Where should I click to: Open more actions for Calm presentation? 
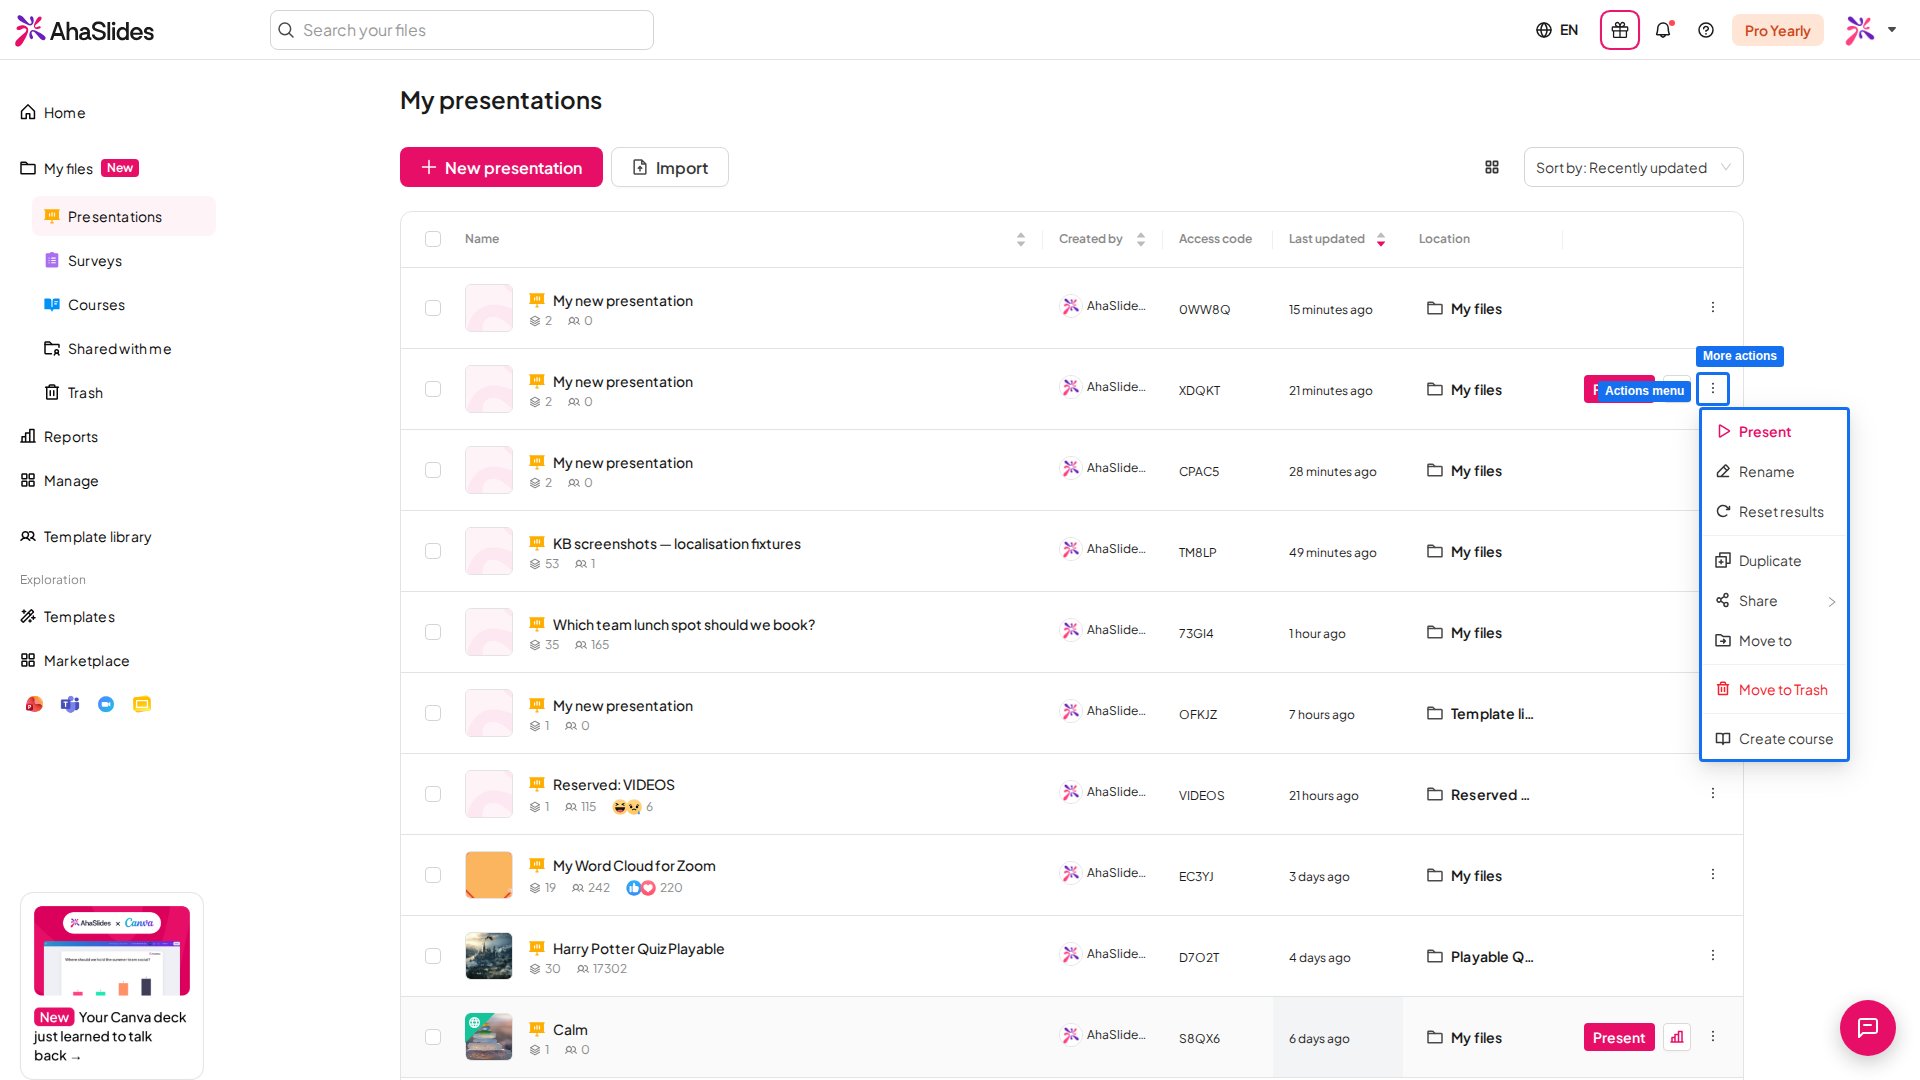[x=1713, y=1036]
